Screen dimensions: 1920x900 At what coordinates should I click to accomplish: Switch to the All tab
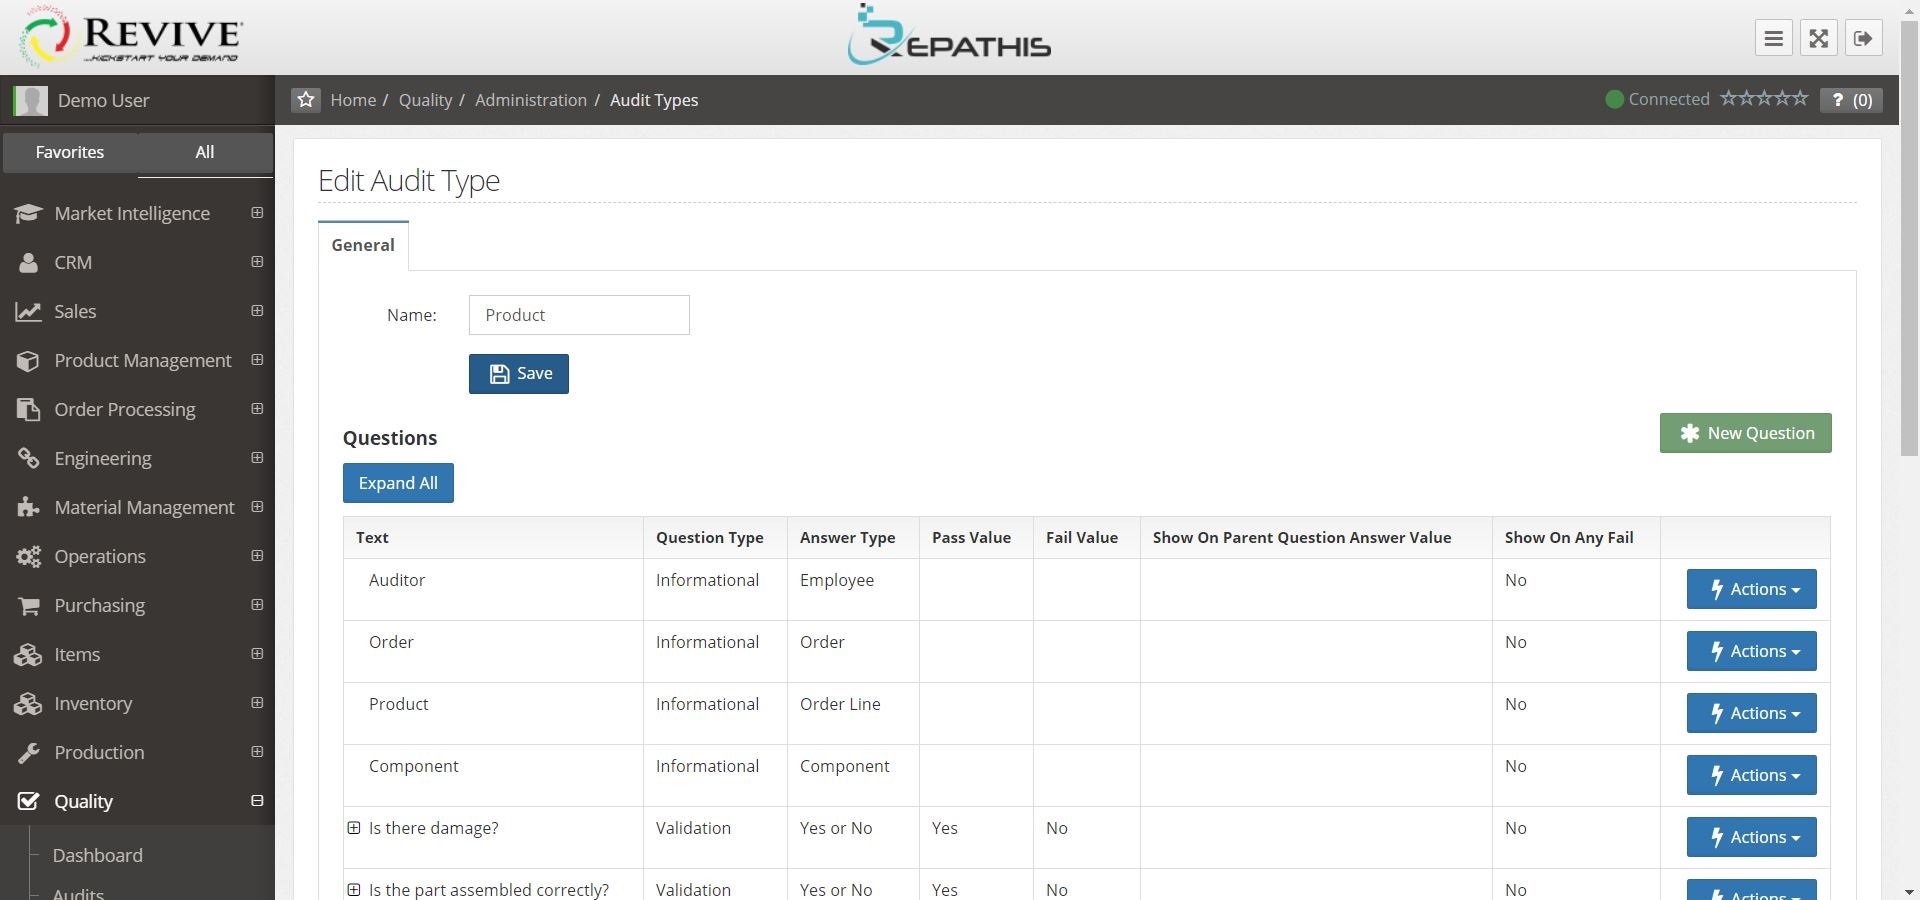click(x=205, y=152)
